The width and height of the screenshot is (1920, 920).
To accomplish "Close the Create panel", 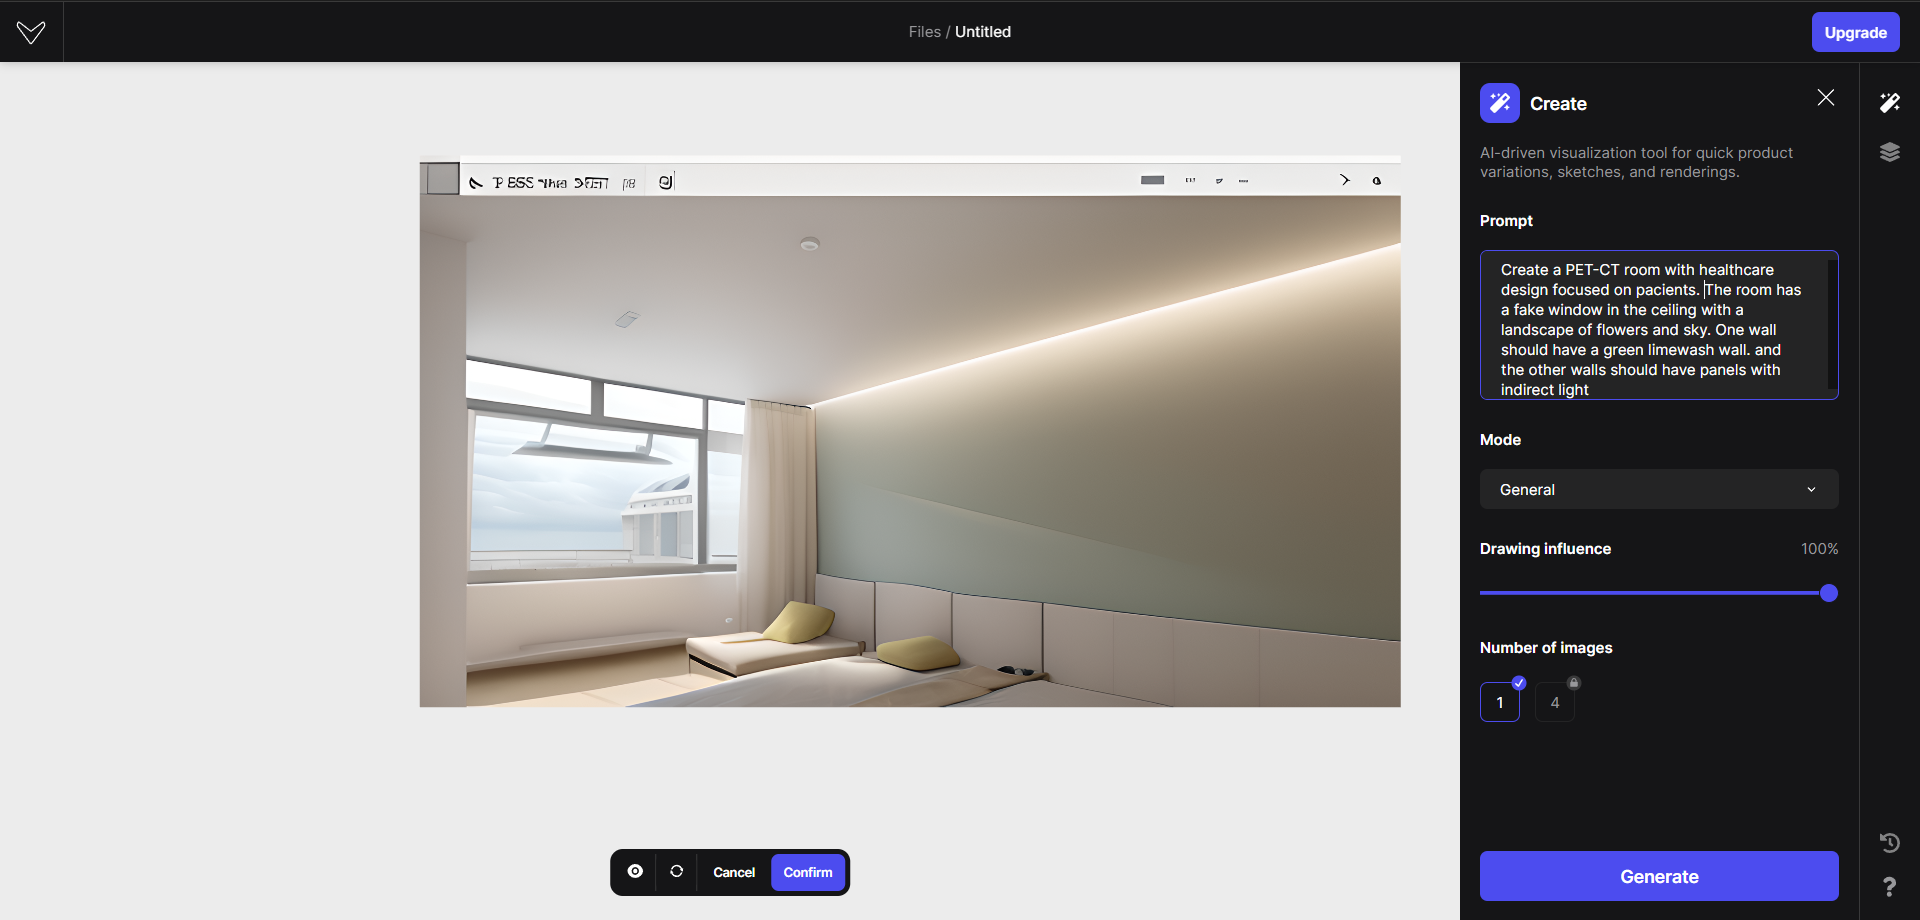I will tap(1826, 97).
